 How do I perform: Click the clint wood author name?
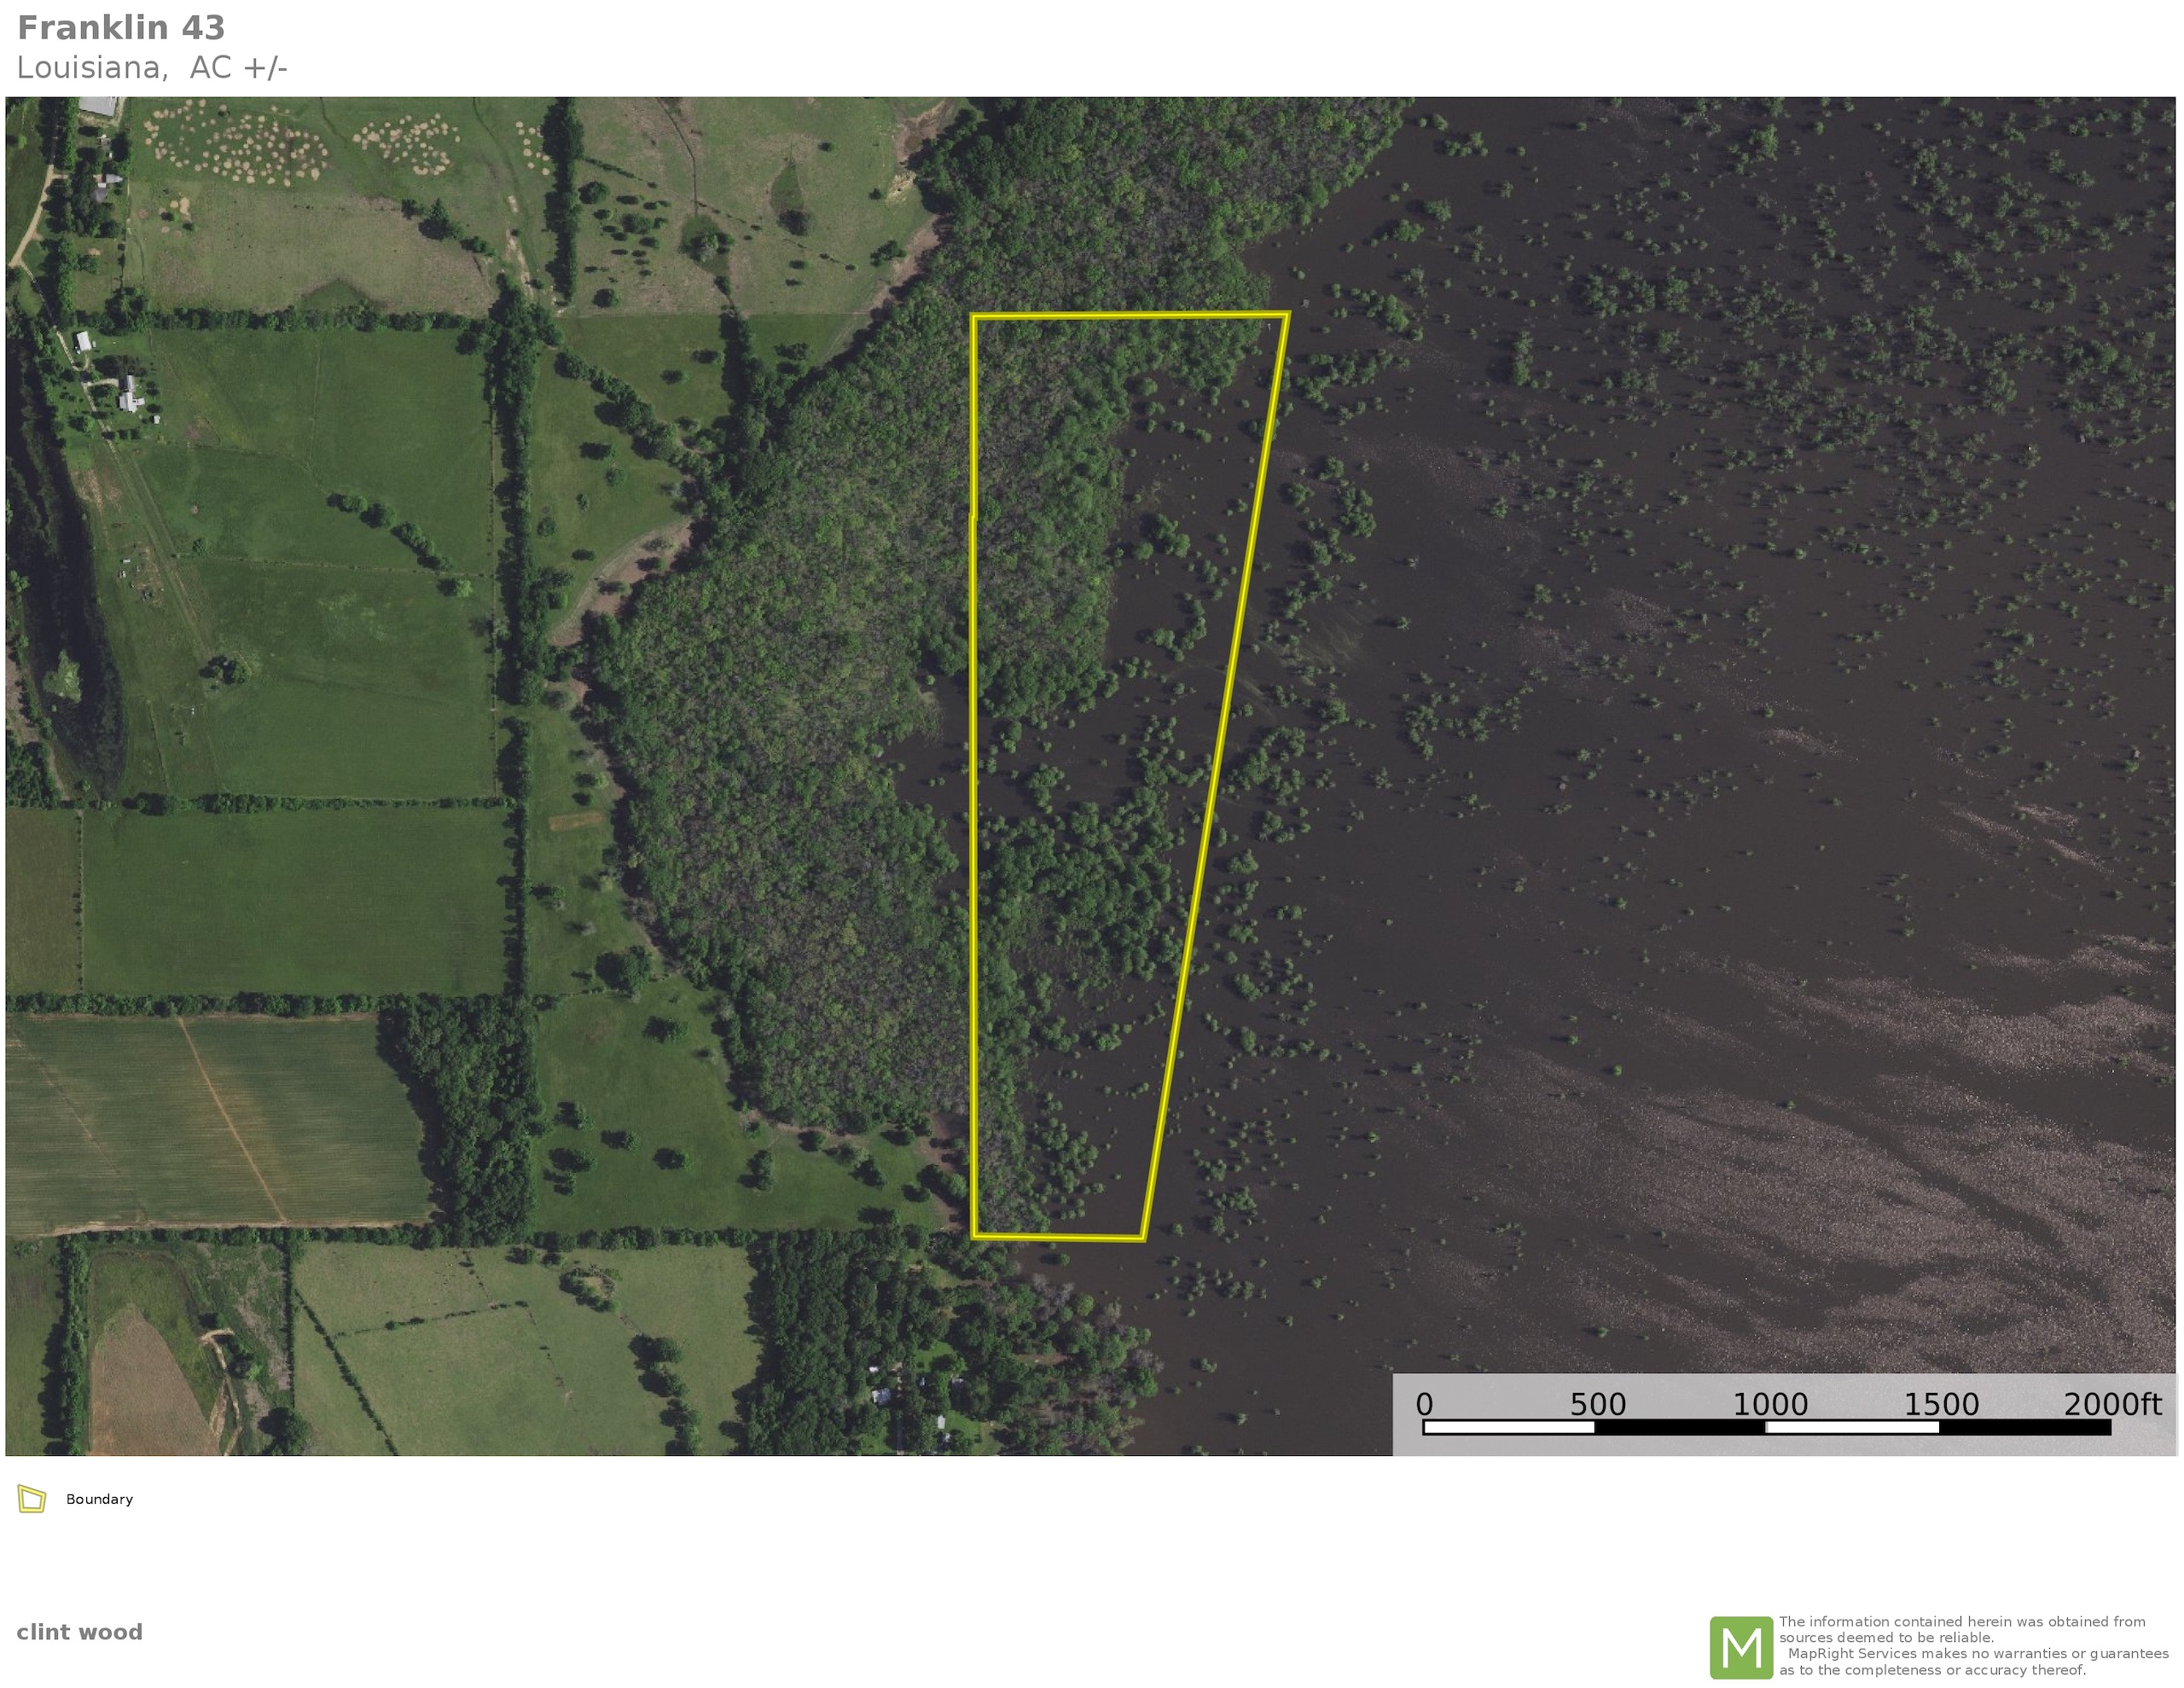pyautogui.click(x=79, y=1632)
